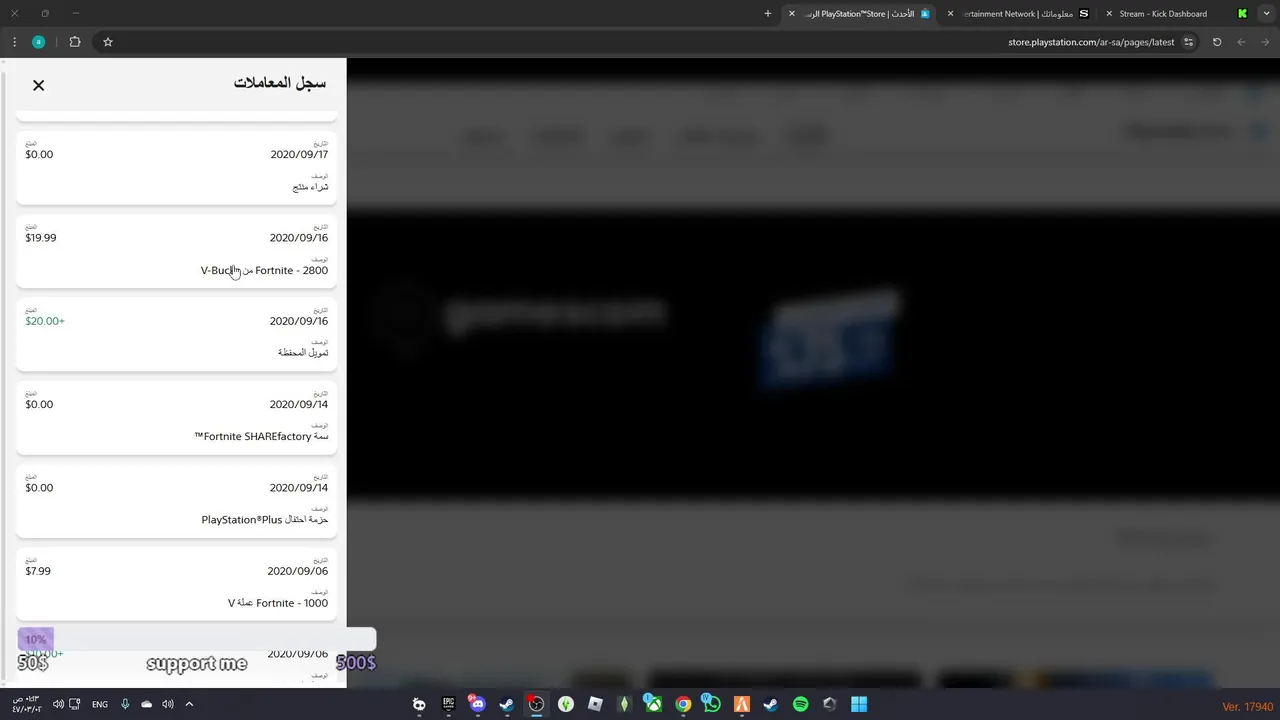Close the Kick Dashboard tab

pos(1109,14)
